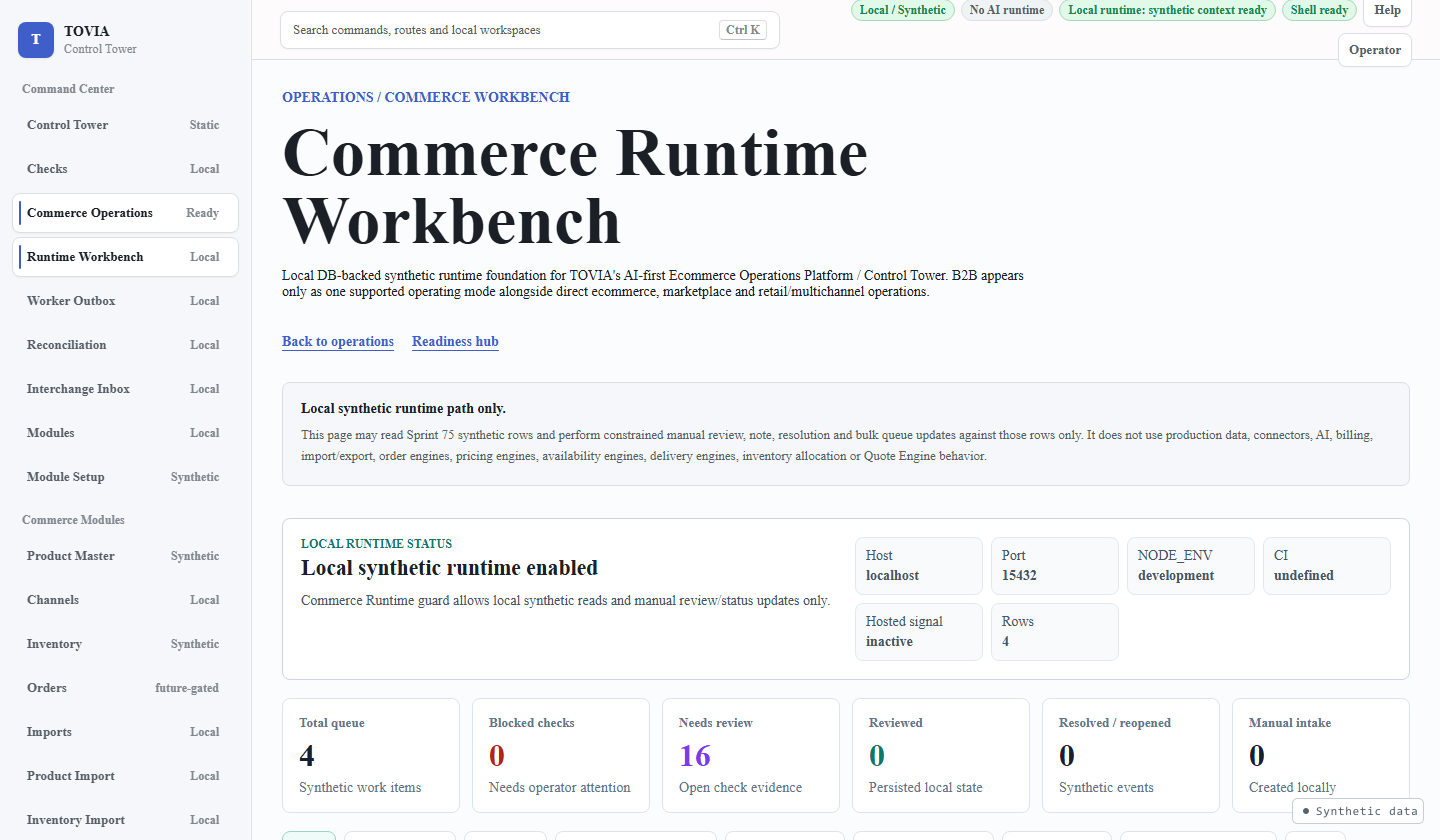1440x840 pixels.
Task: Click the No AI runtime pill
Action: click(1006, 10)
